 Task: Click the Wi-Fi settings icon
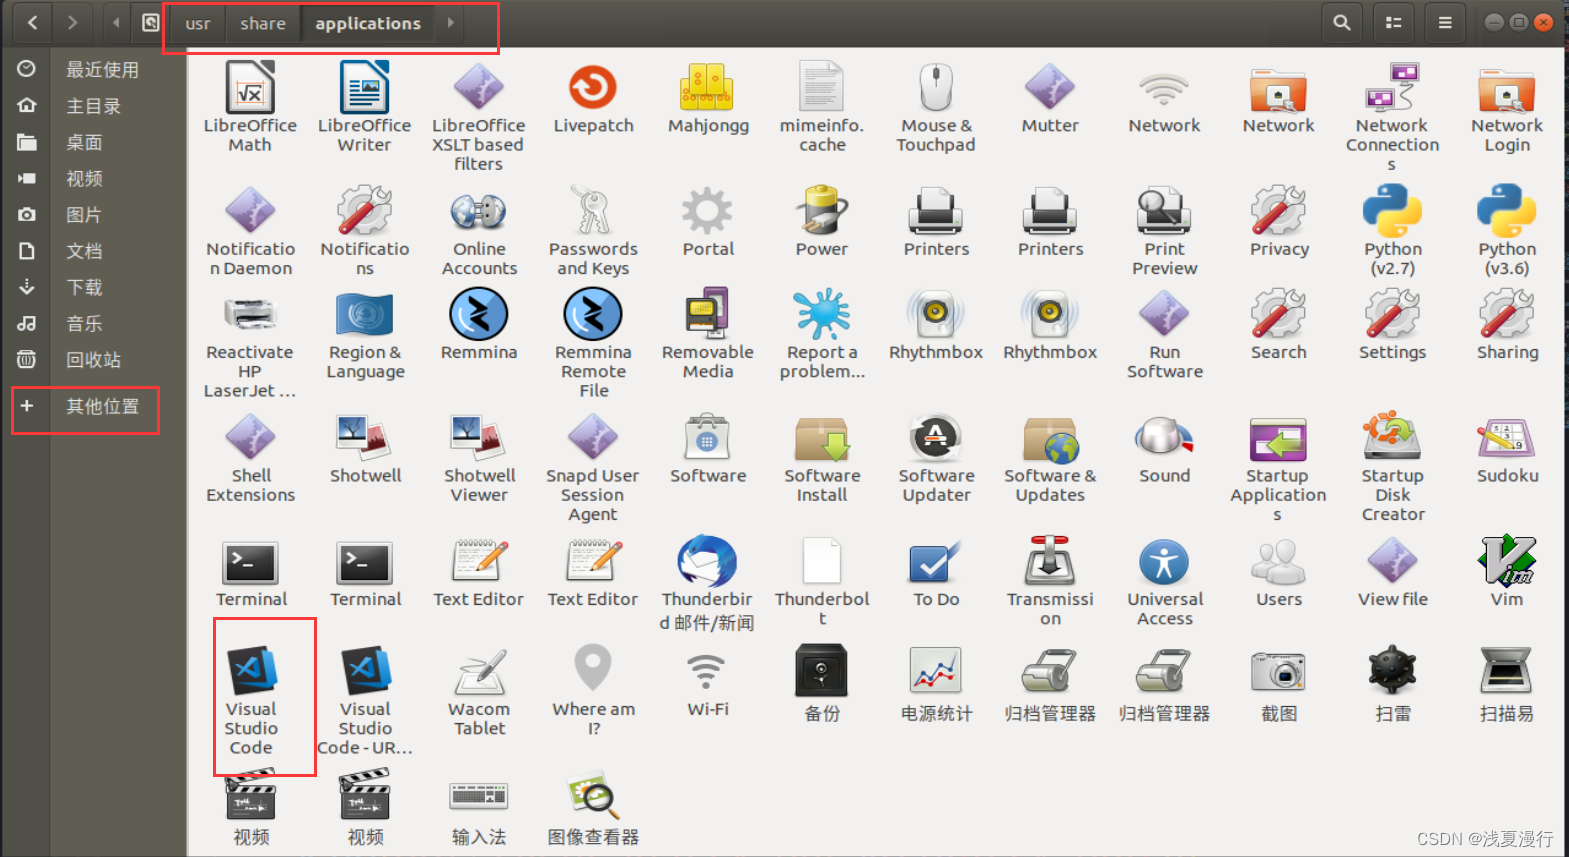coord(708,671)
